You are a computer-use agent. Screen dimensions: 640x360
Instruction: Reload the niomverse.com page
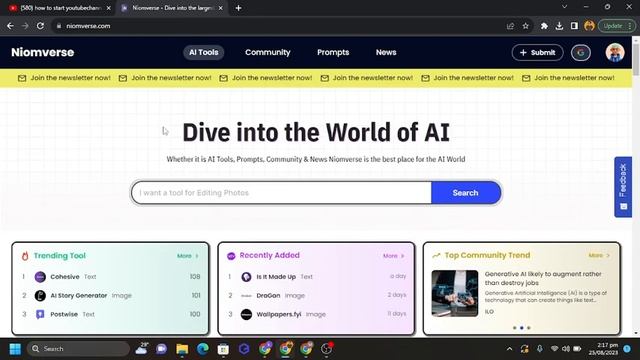click(x=40, y=26)
